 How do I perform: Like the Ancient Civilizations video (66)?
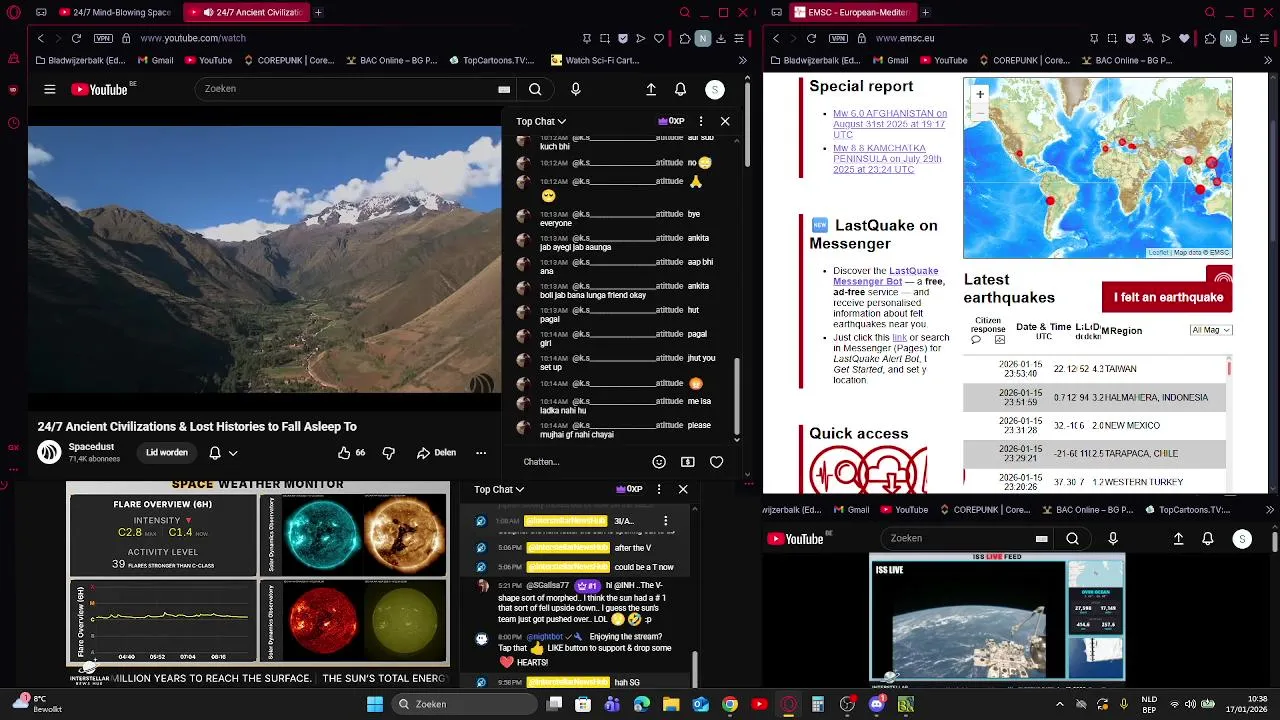[x=351, y=453]
